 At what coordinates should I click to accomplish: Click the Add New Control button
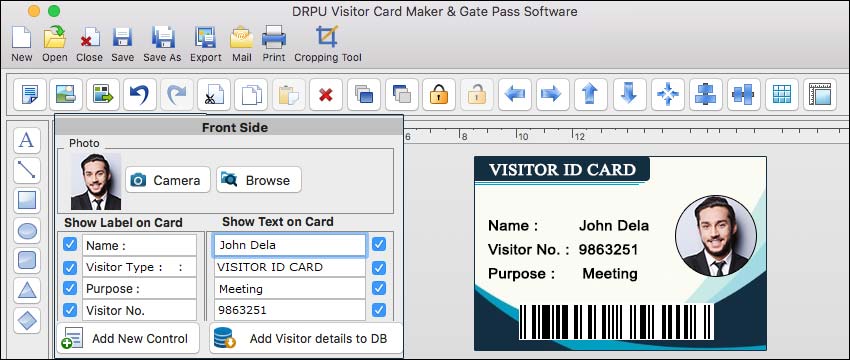point(128,338)
